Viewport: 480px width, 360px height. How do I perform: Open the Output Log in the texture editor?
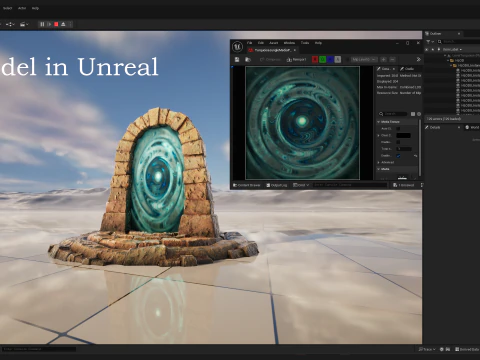tap(277, 185)
